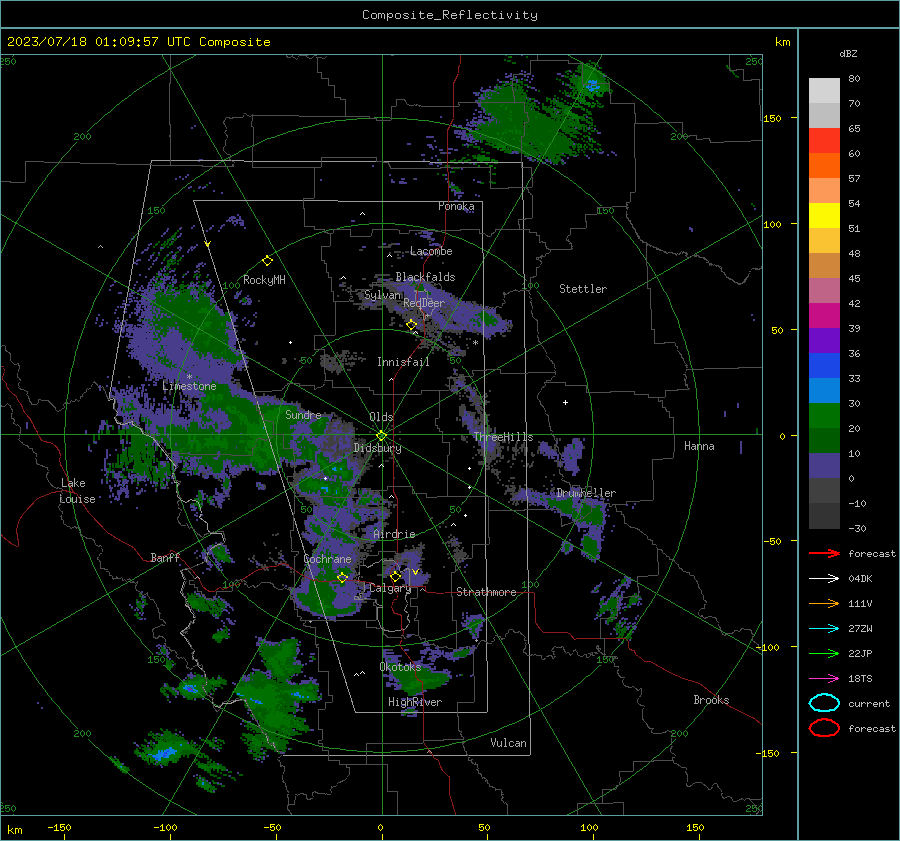900x841 pixels.
Task: Select the Banff city label
Action: pyautogui.click(x=165, y=557)
